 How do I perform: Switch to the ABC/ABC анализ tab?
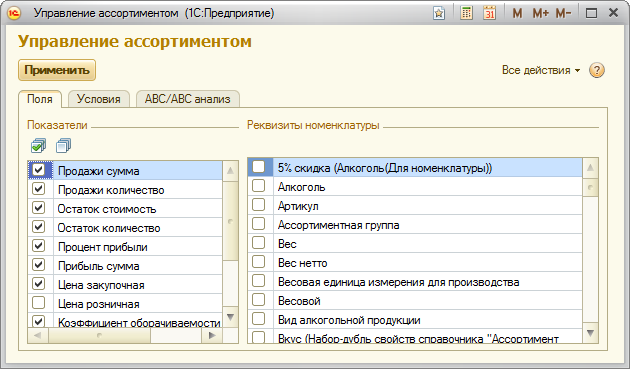pos(188,99)
